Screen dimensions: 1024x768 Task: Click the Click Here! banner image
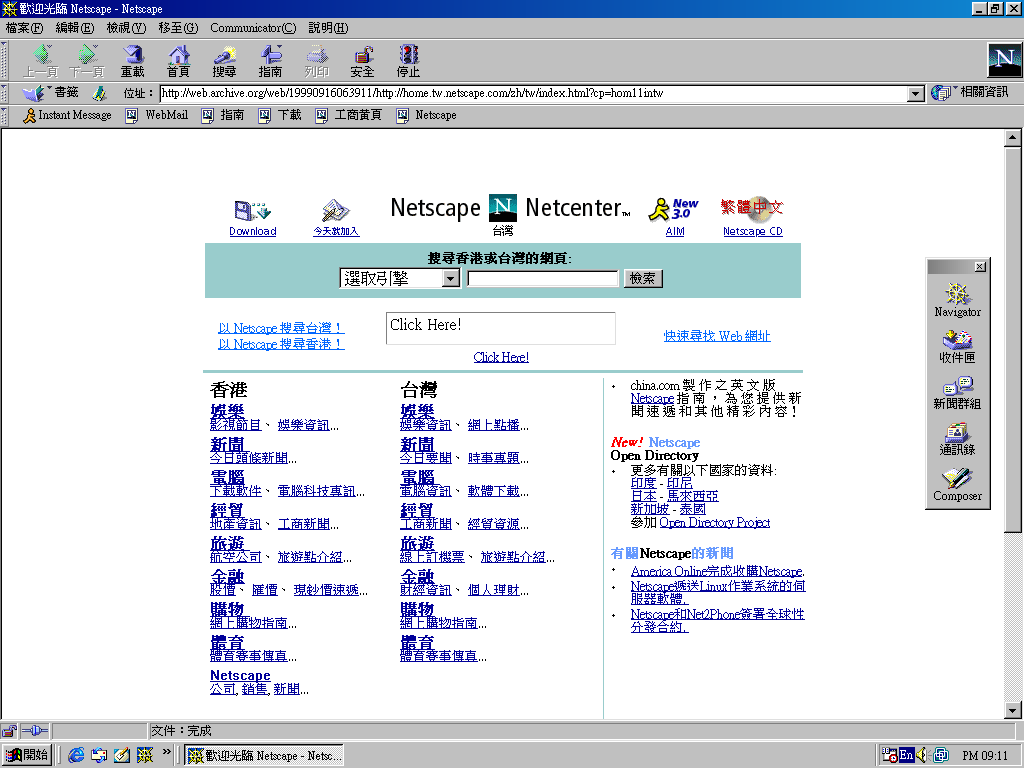[x=501, y=328]
